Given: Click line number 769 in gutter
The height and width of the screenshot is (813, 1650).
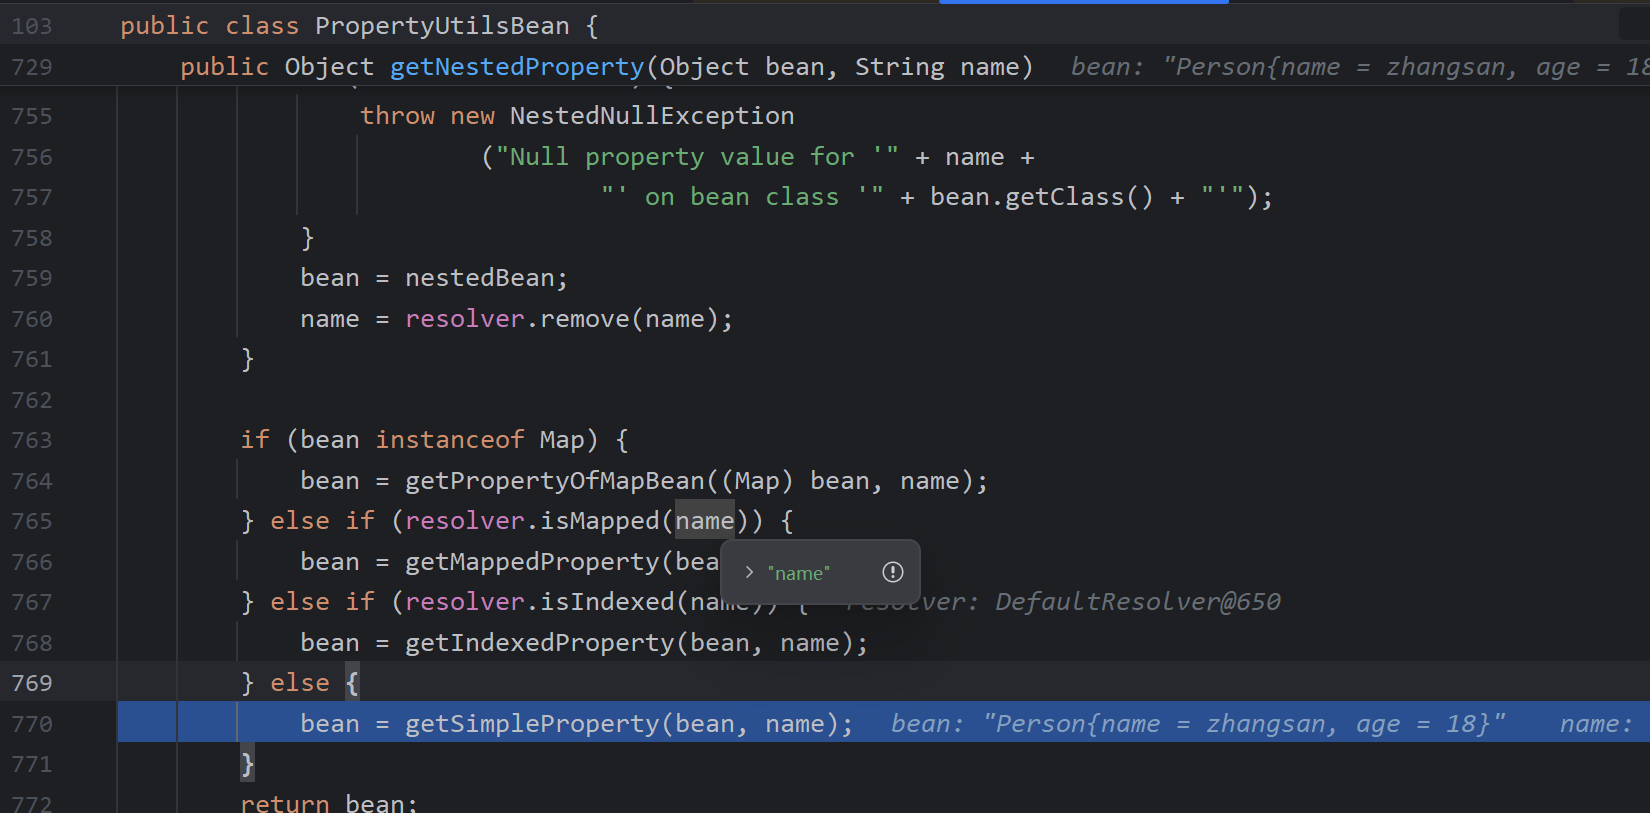Looking at the screenshot, I should (x=32, y=683).
